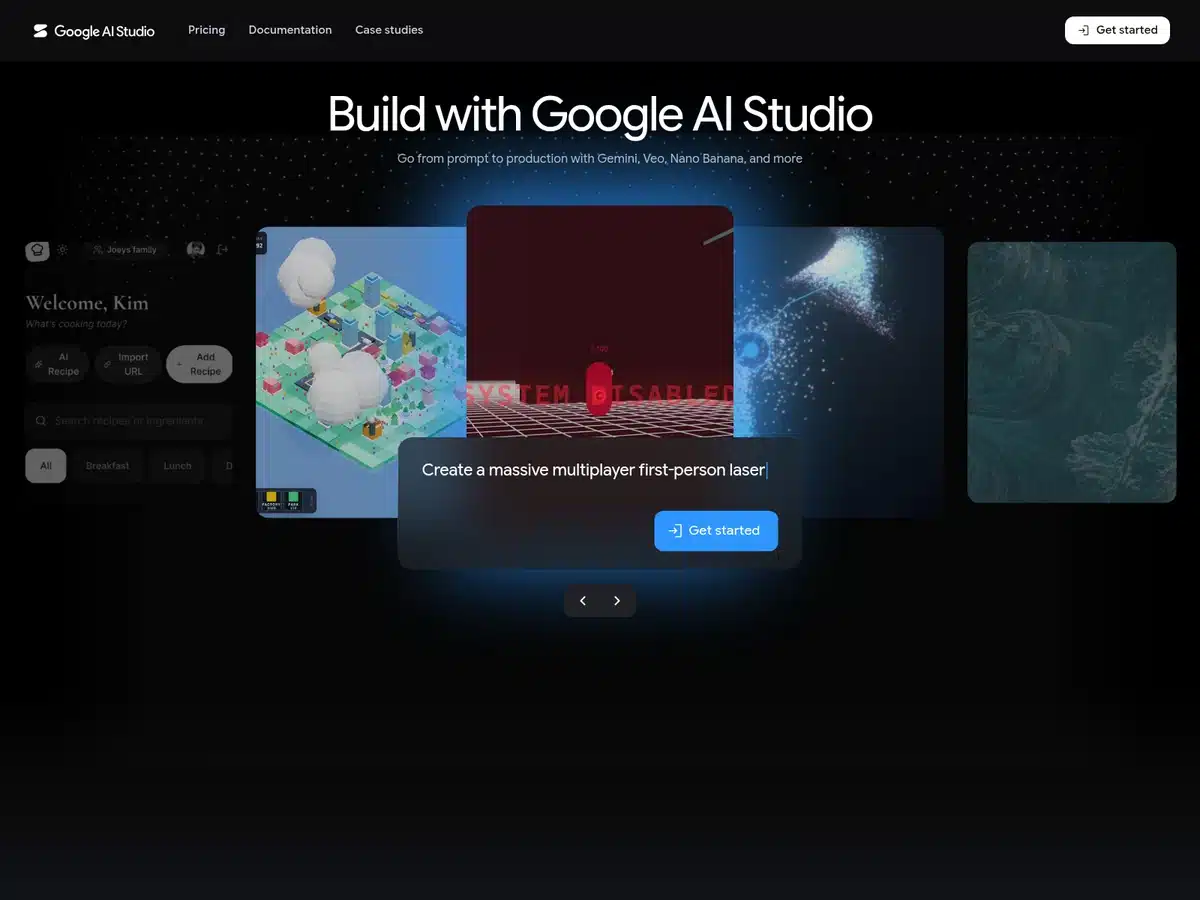
Task: Advance to the next carousel slide
Action: (617, 601)
